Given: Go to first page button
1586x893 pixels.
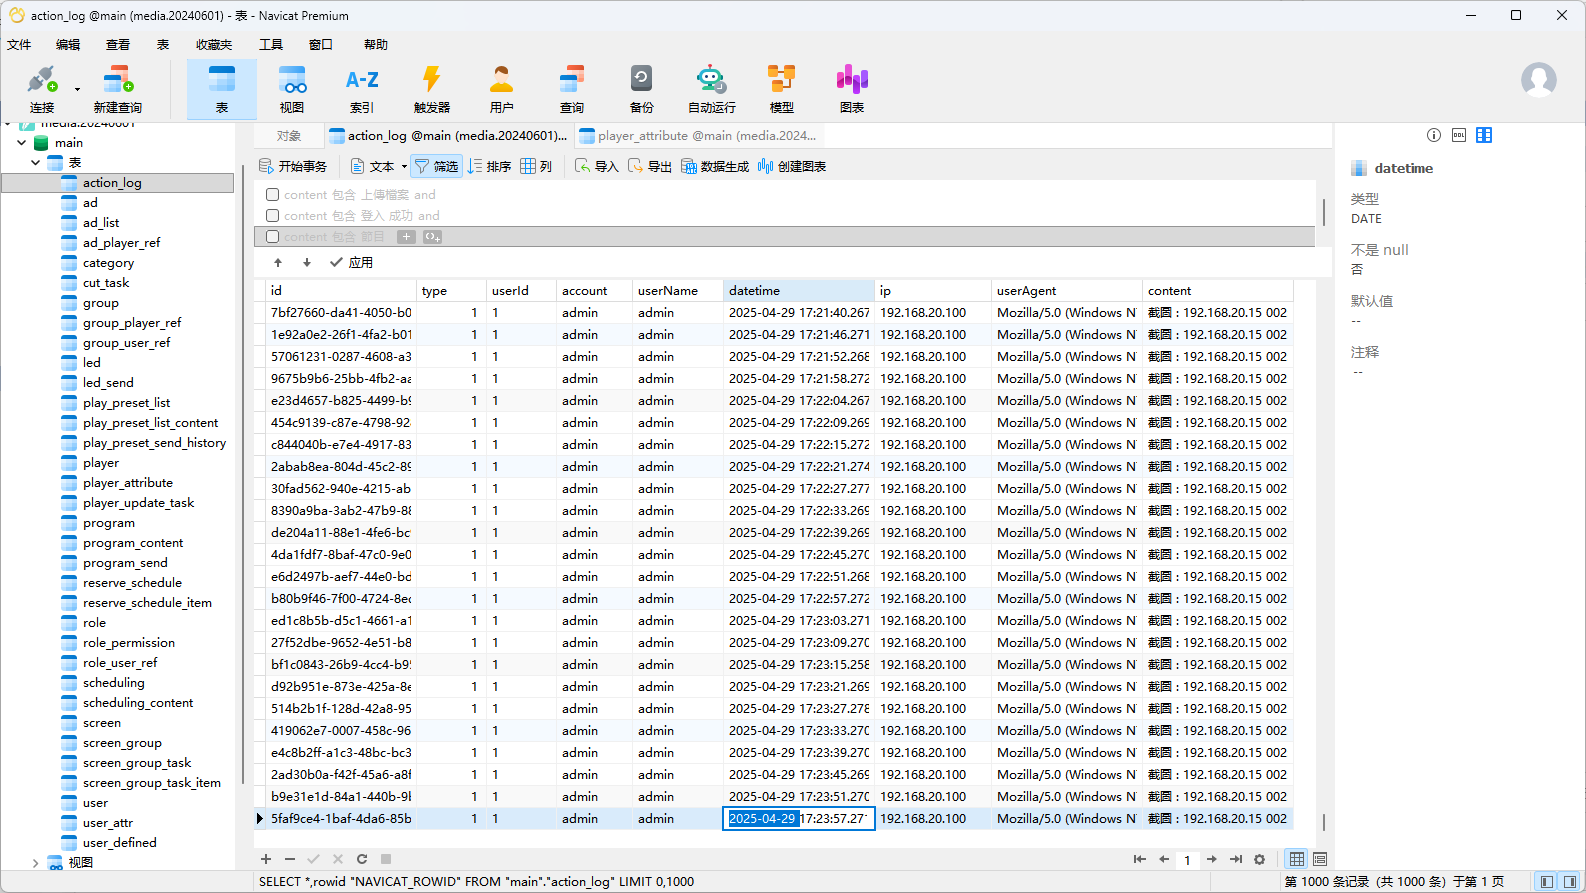Looking at the screenshot, I should point(1140,859).
